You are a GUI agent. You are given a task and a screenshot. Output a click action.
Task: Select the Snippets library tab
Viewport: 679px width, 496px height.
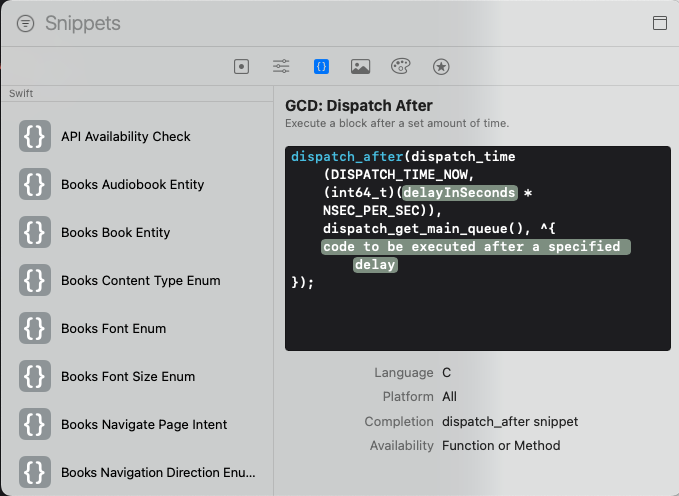pyautogui.click(x=321, y=67)
